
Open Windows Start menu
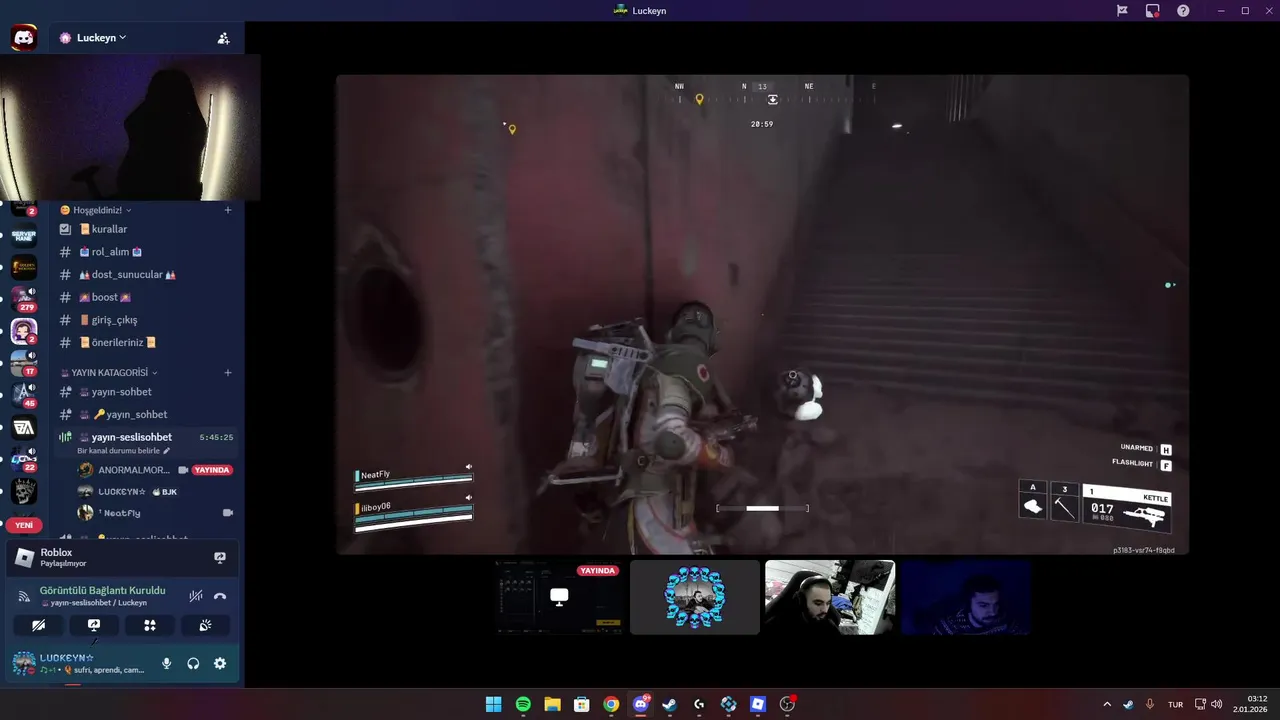point(493,704)
